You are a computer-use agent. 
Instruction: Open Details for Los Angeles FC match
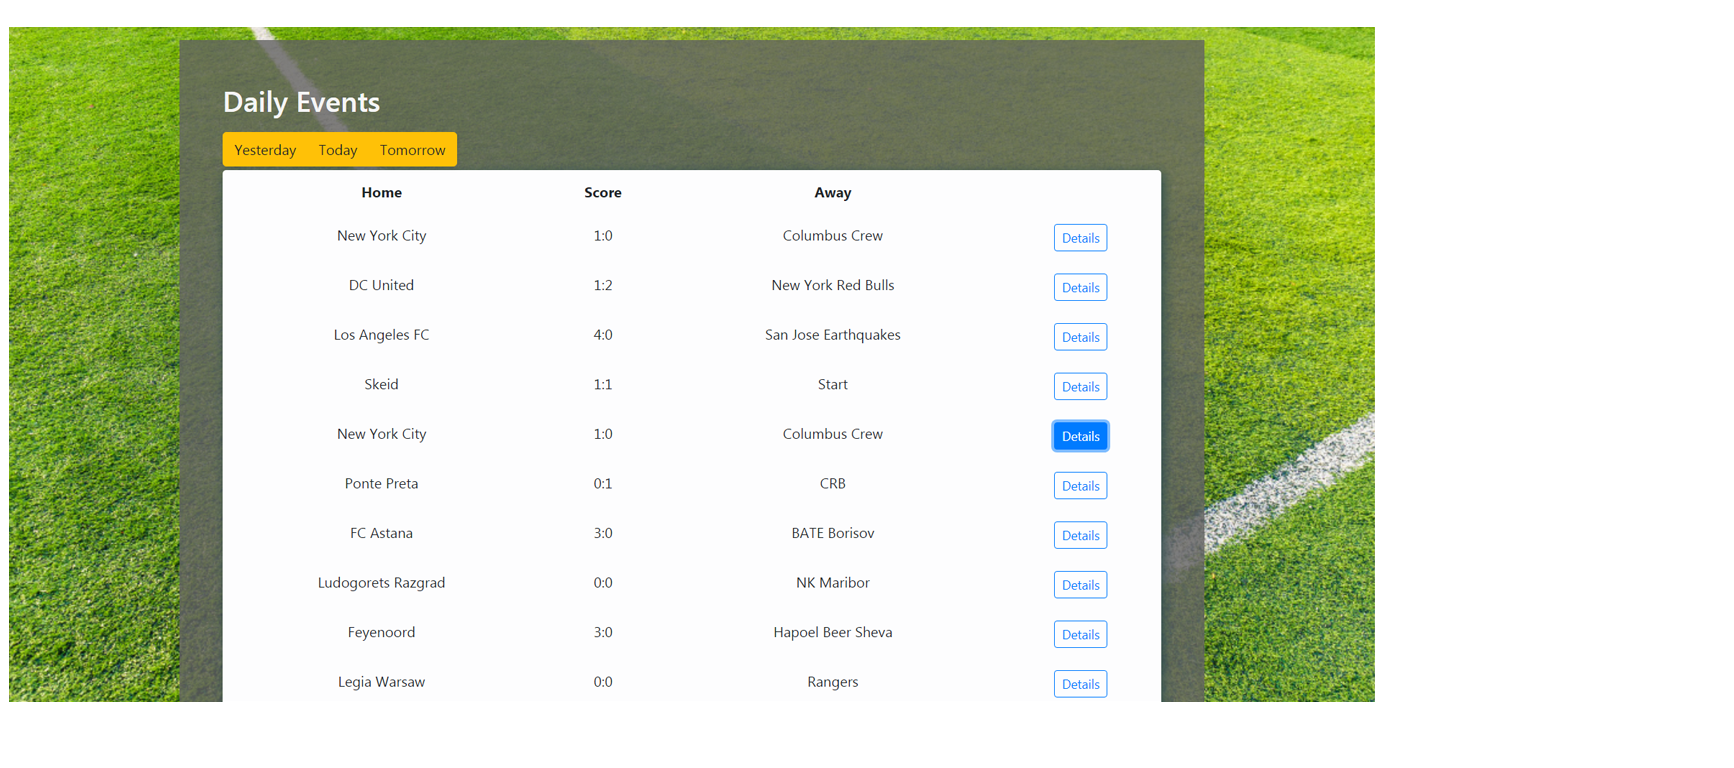(x=1080, y=337)
